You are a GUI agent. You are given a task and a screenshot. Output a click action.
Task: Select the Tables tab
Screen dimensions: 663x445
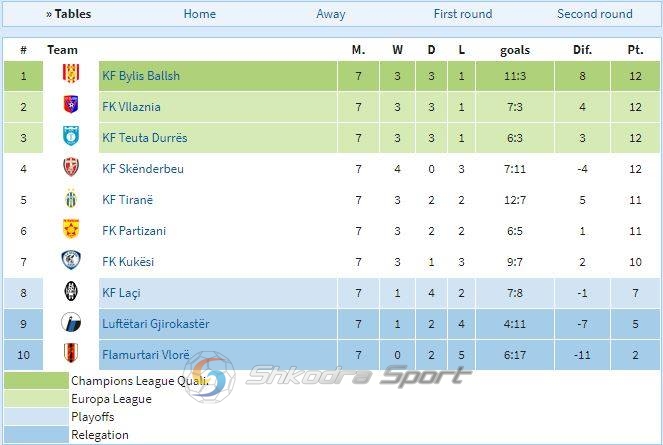pos(68,14)
